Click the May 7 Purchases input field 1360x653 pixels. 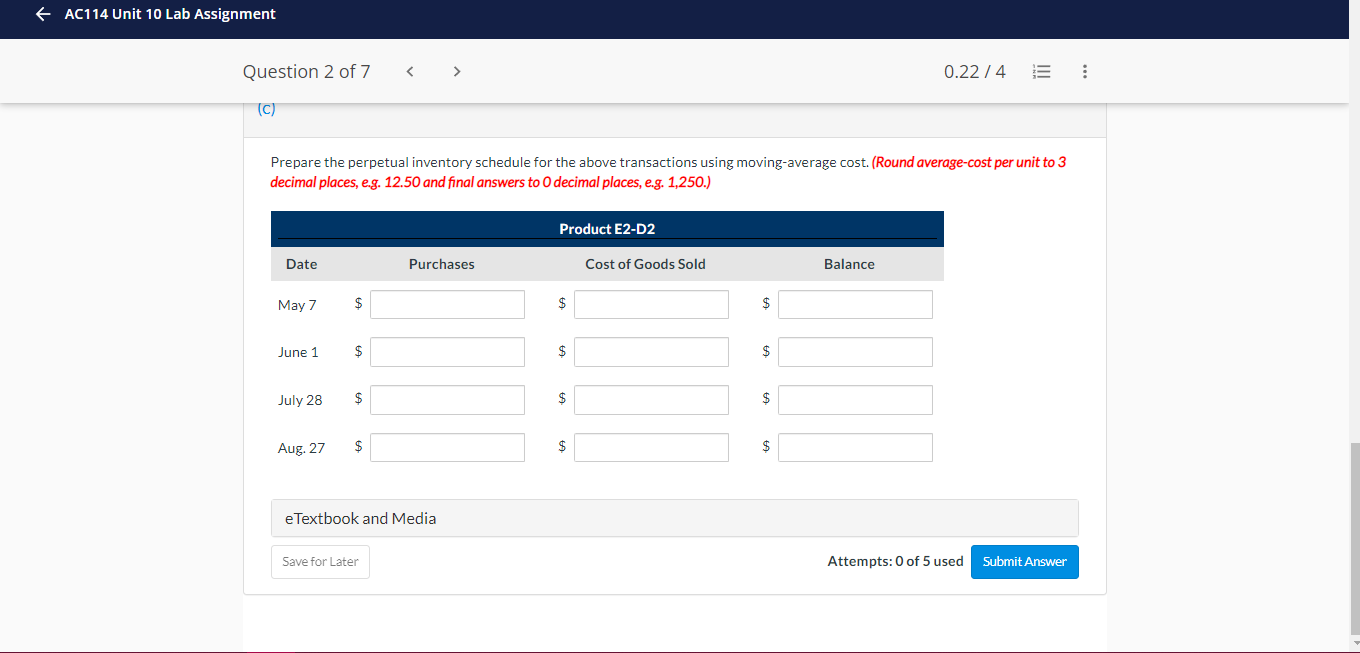click(x=447, y=304)
